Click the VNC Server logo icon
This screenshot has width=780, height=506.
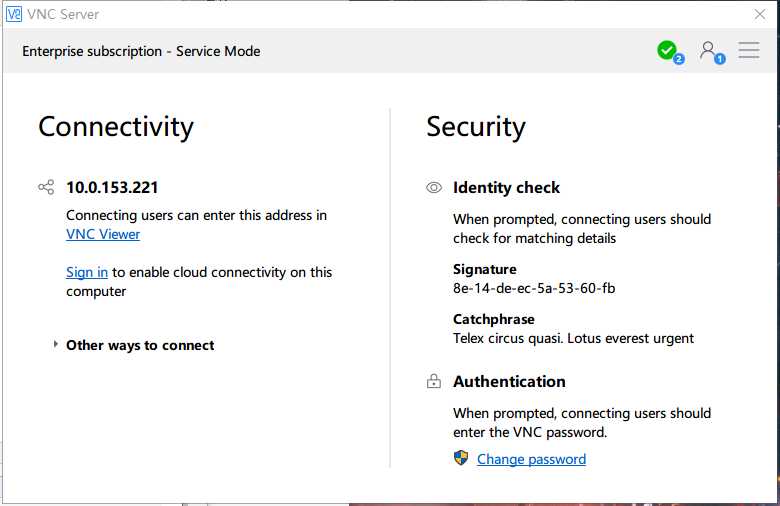pyautogui.click(x=15, y=15)
